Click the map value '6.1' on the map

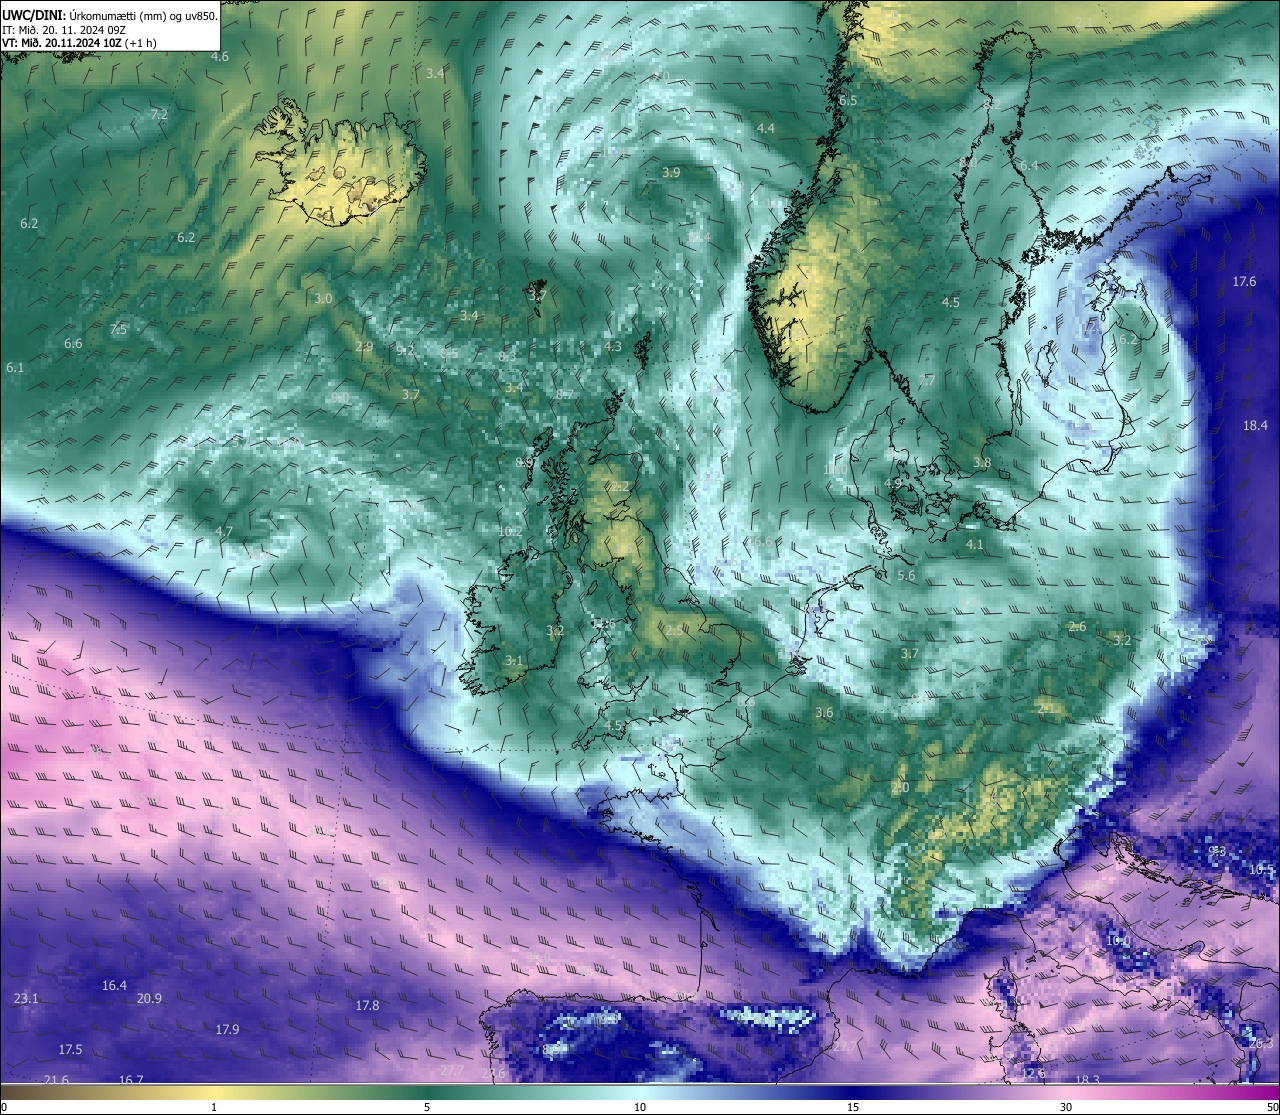click(14, 368)
